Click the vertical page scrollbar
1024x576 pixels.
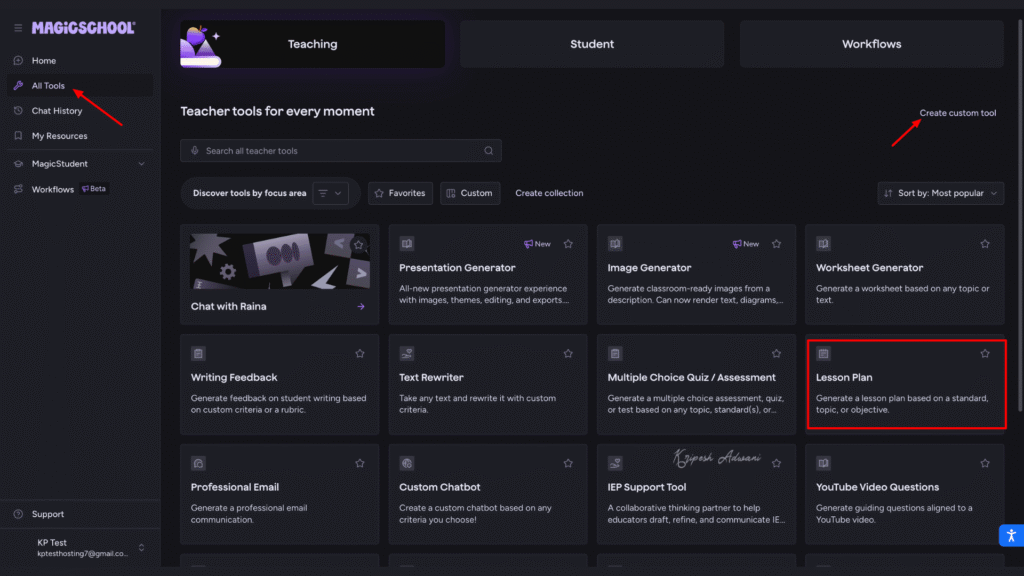[x=1020, y=216]
